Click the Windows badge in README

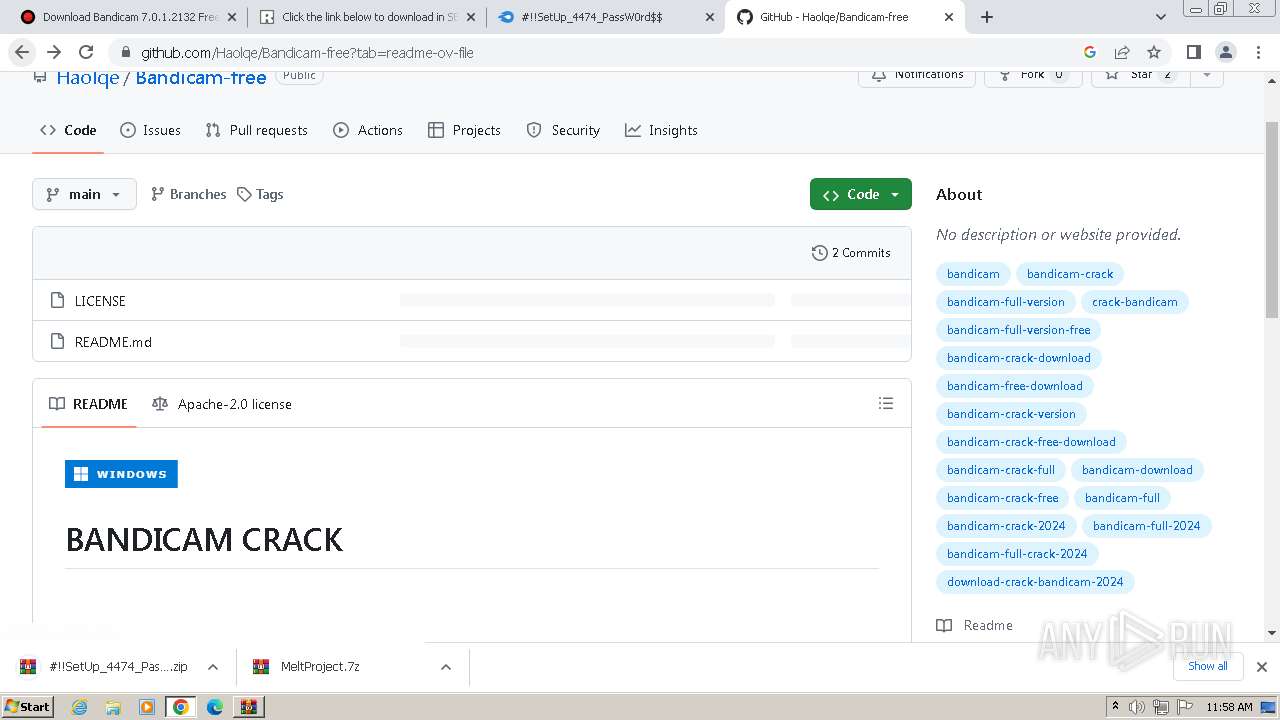(x=121, y=474)
